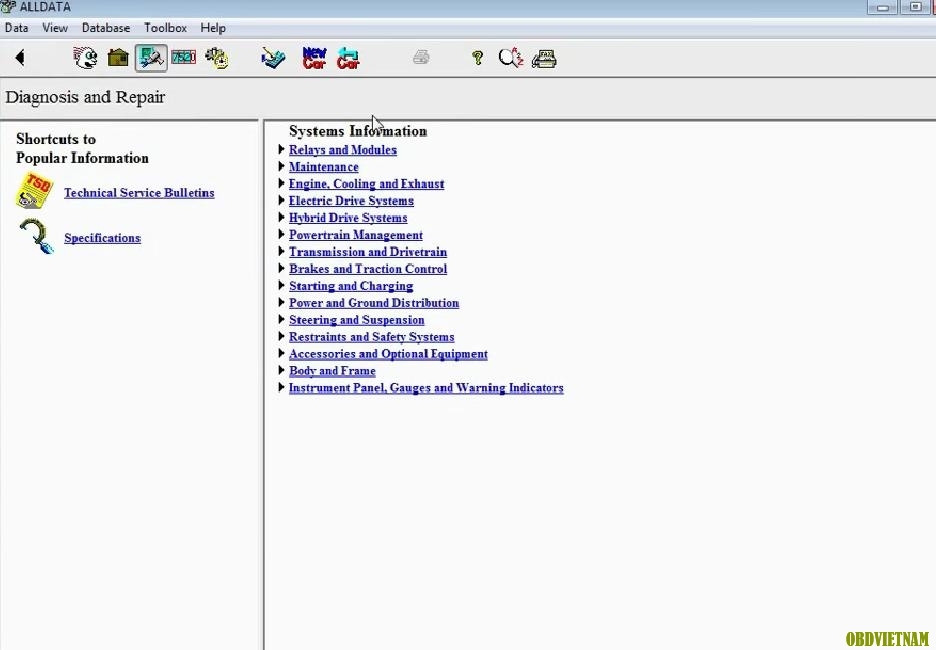The width and height of the screenshot is (936, 650).
Task: Open the Powertrain Management link
Action: coord(356,235)
